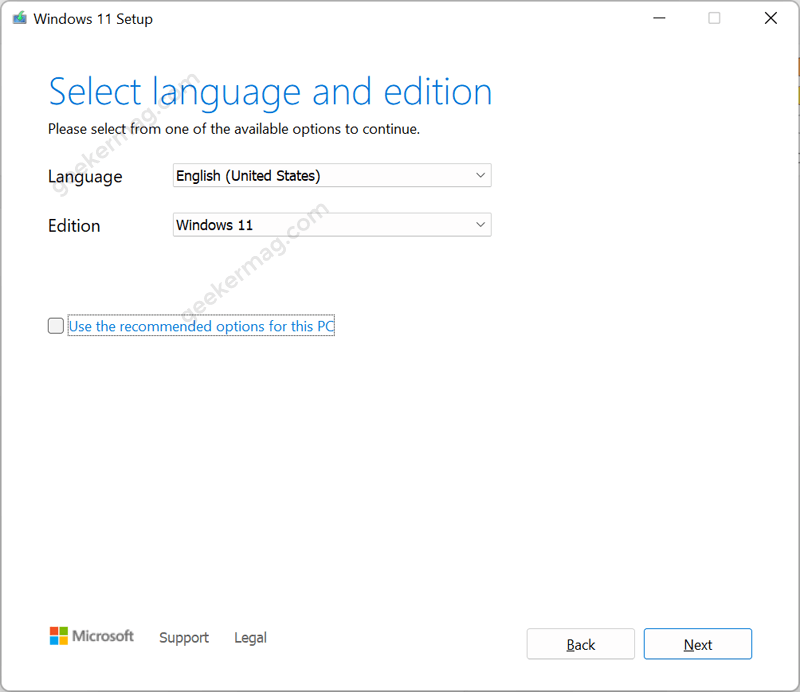This screenshot has height=692, width=800.
Task: Go to the Next step
Action: coord(697,644)
